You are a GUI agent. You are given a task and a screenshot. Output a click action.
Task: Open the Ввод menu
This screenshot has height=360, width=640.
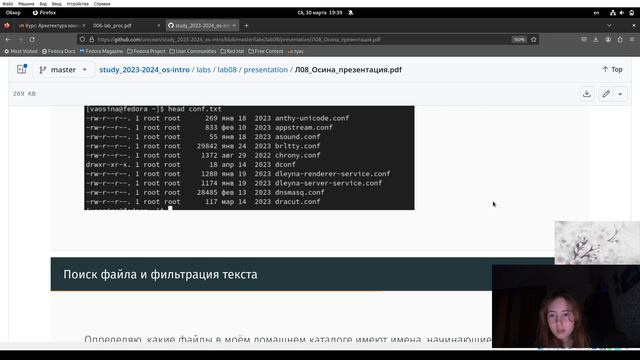[57, 4]
